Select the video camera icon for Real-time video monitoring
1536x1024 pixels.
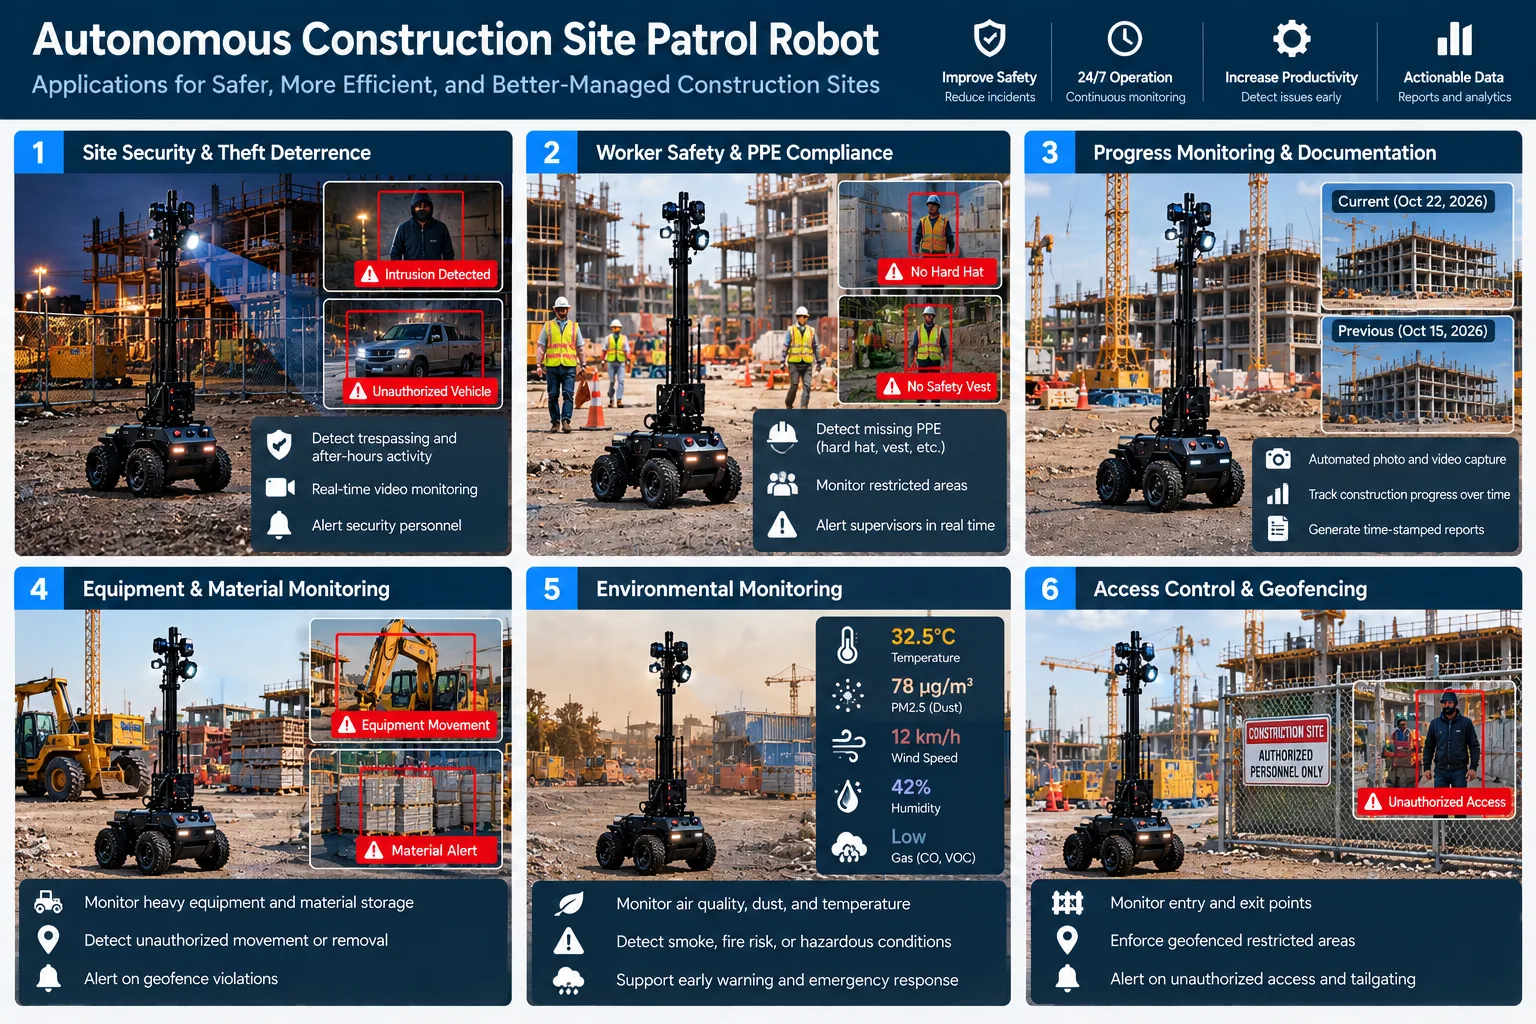pos(280,488)
